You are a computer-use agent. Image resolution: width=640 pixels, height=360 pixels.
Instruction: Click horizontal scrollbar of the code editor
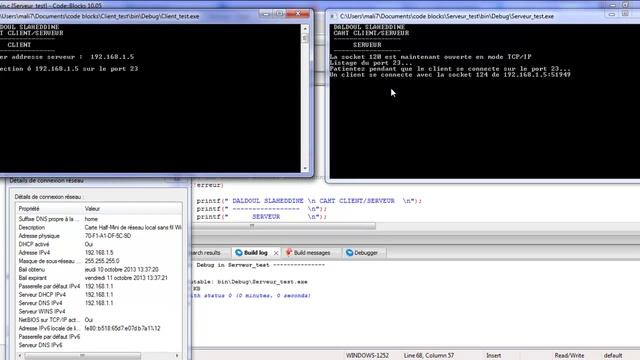pyautogui.click(x=284, y=226)
